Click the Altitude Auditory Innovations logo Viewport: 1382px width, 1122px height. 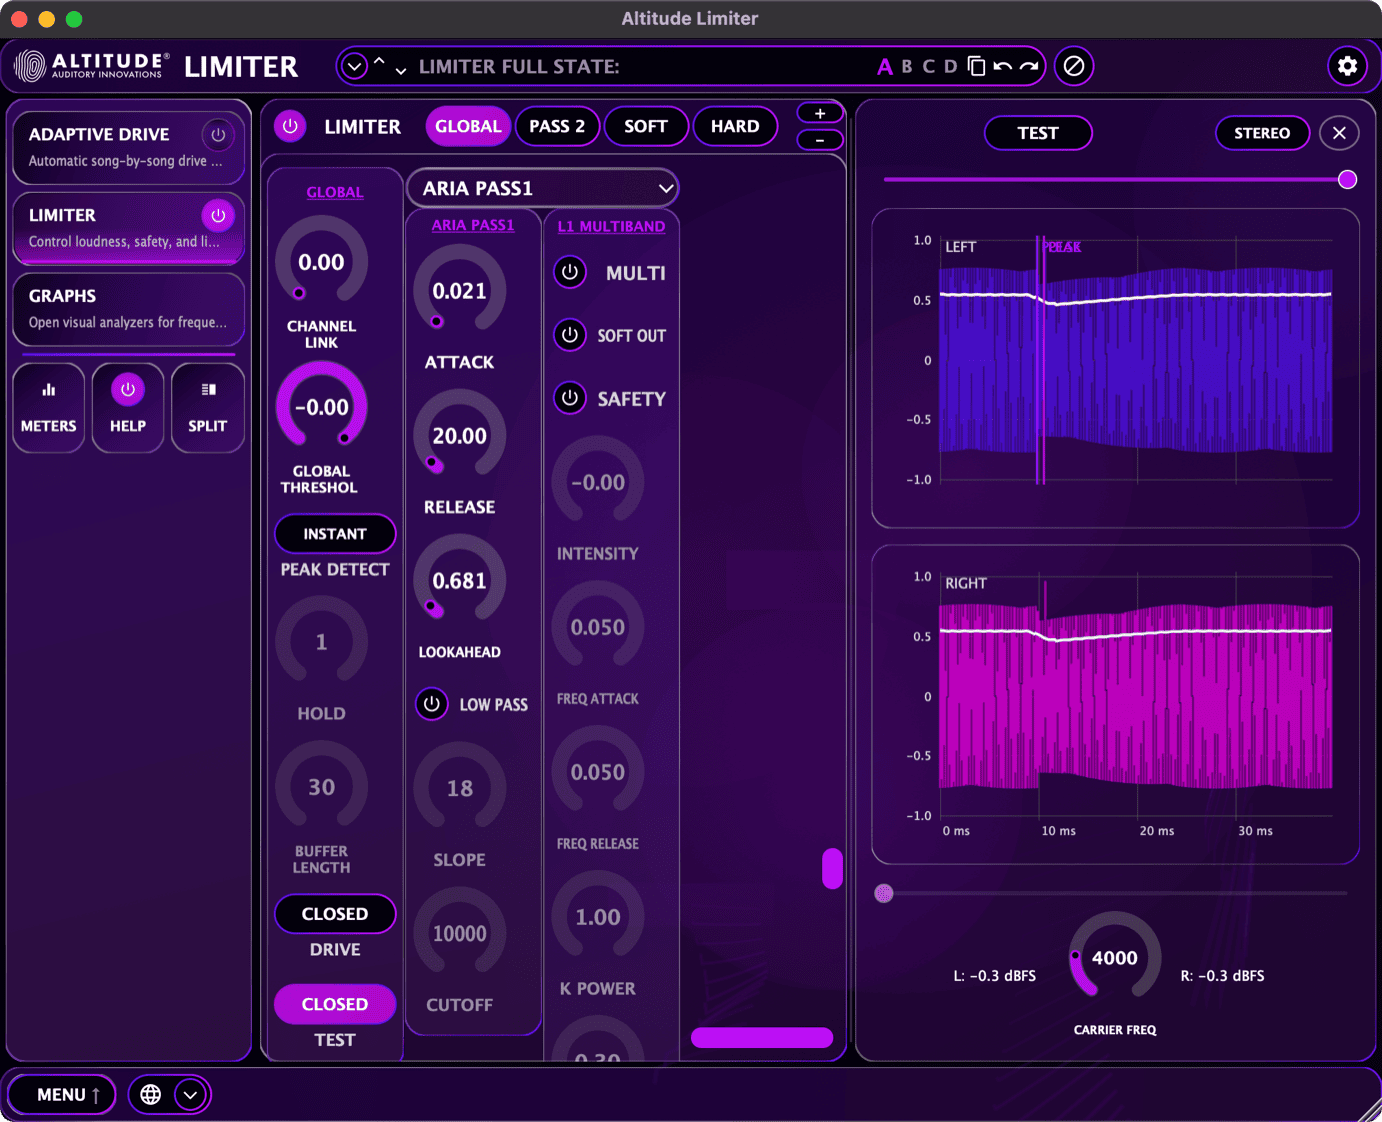(x=92, y=66)
